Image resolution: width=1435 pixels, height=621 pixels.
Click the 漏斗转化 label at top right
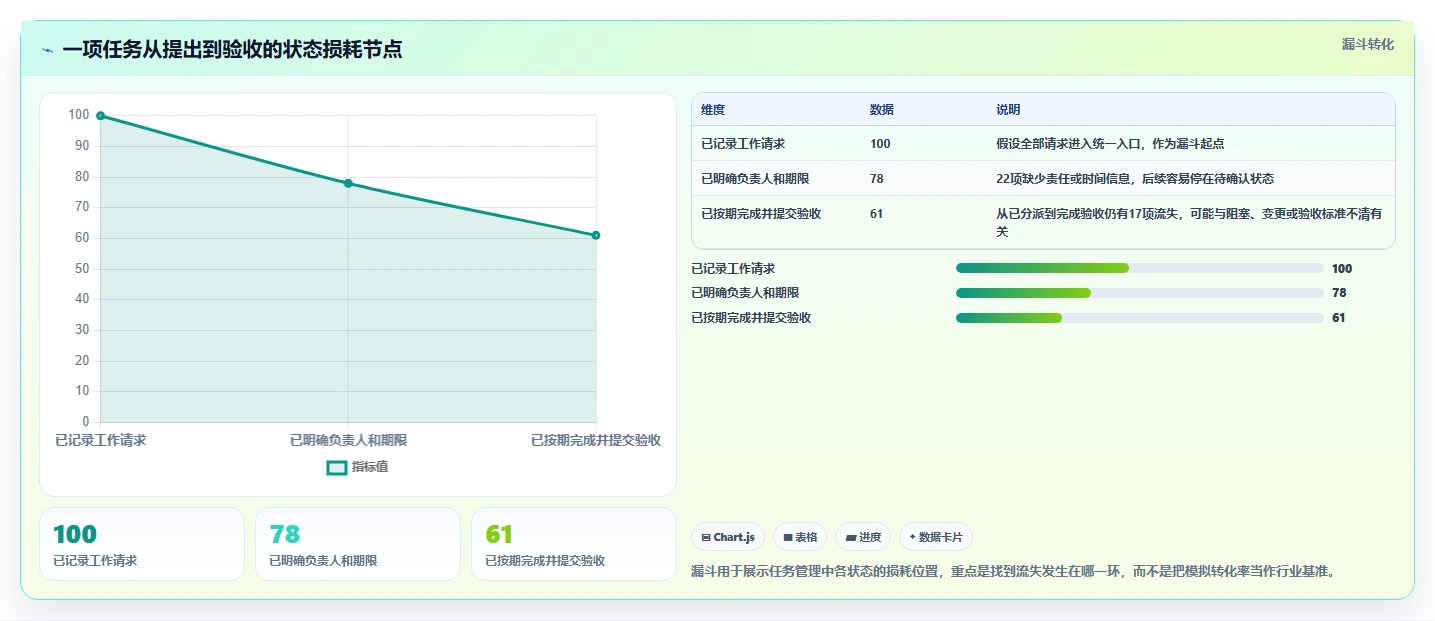pyautogui.click(x=1367, y=45)
